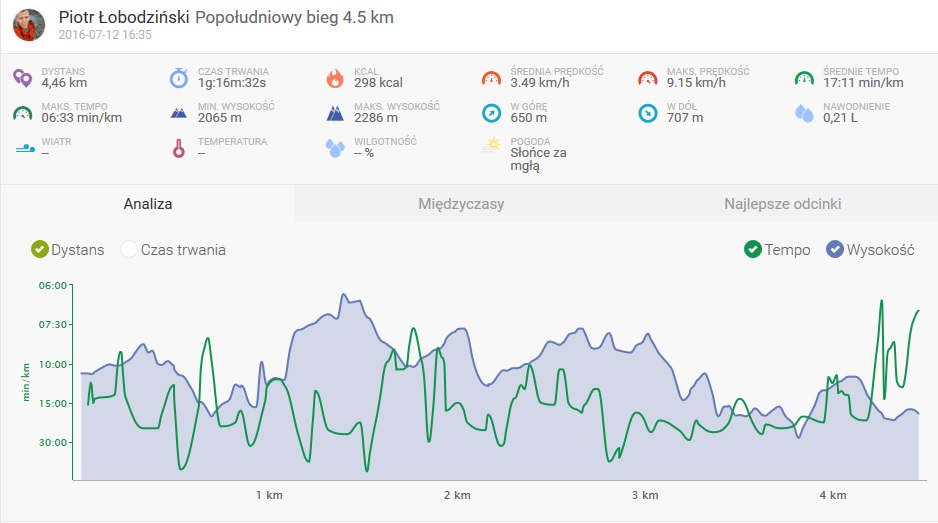Toggle the Tempo chart series
This screenshot has height=523, width=938.
[x=753, y=250]
